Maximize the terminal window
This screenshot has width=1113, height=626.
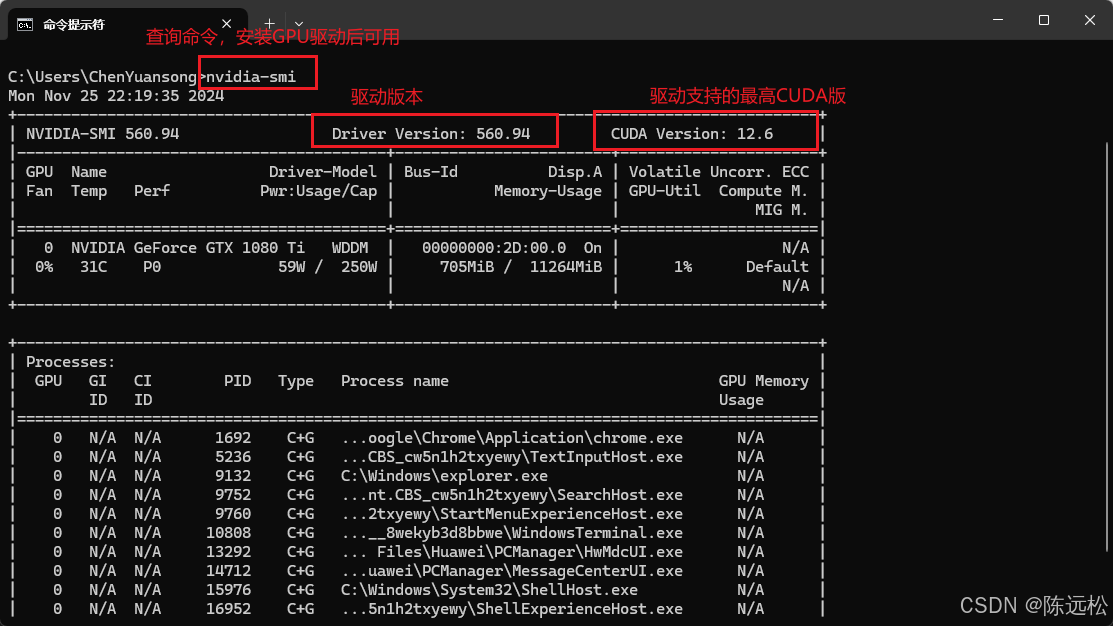1043,20
